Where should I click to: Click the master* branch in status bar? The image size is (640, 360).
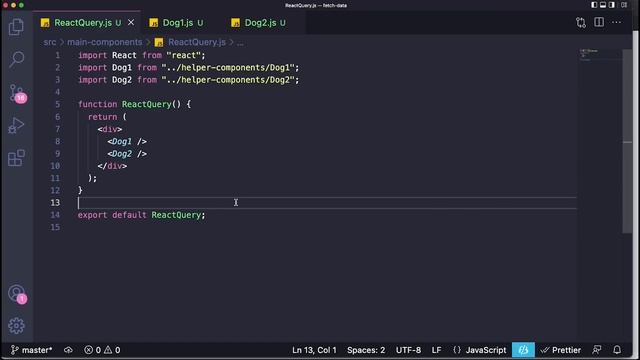tap(32, 350)
